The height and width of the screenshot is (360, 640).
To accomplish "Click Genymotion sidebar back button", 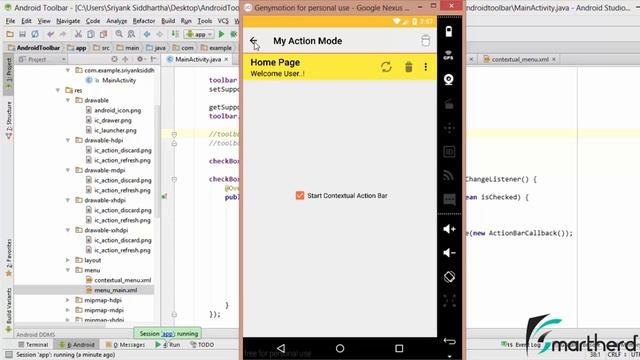I will tap(449, 341).
